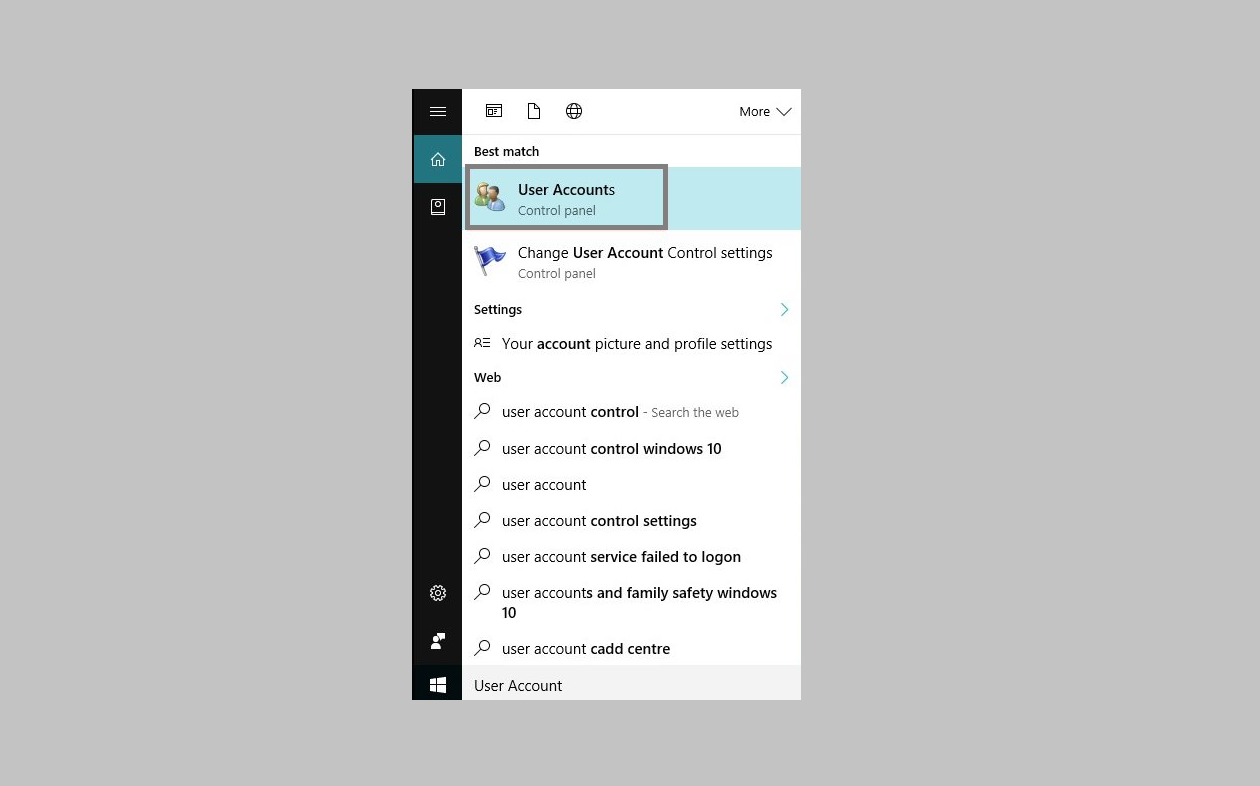Click the Web section heading
The image size is (1260, 786).
tap(487, 377)
